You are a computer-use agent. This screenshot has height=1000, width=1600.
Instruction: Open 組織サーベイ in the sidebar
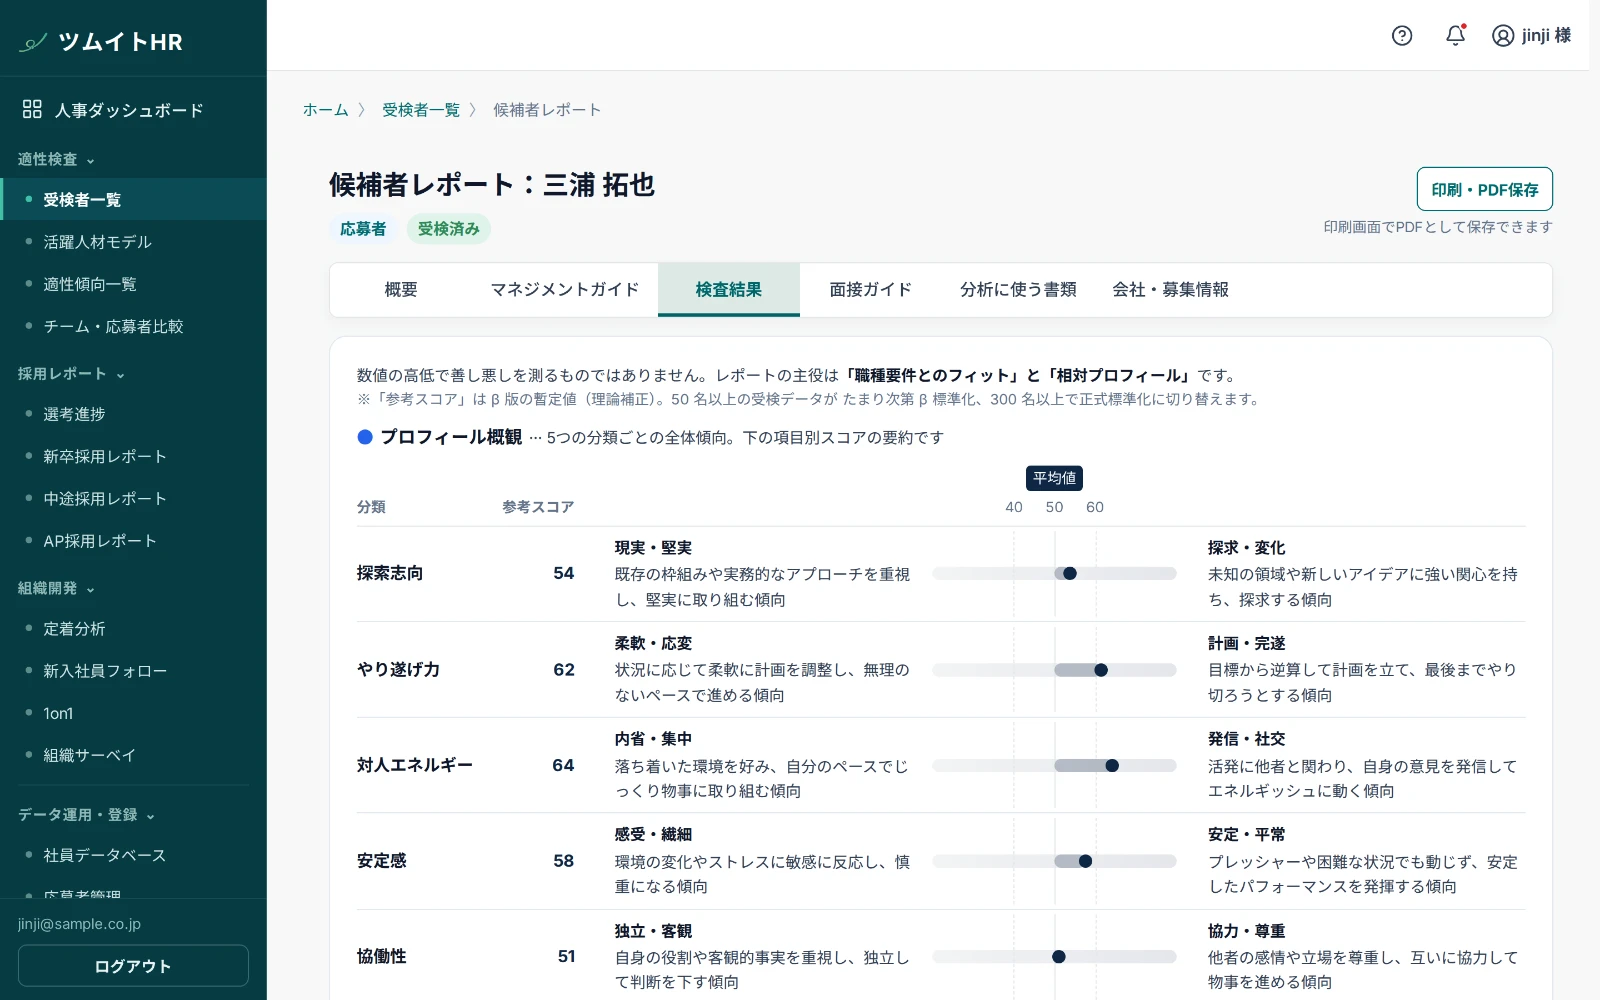133,755
